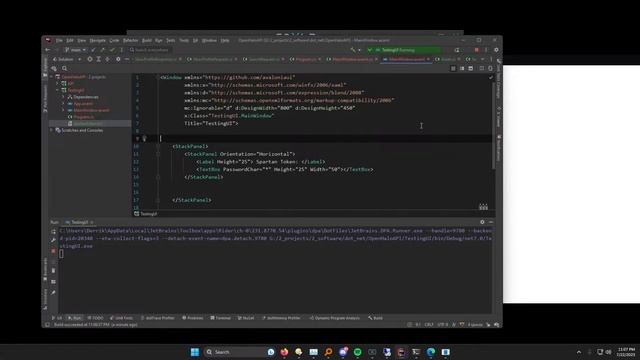Collapse the TestingUI project node
This screenshot has width=640, height=360.
[58, 90]
